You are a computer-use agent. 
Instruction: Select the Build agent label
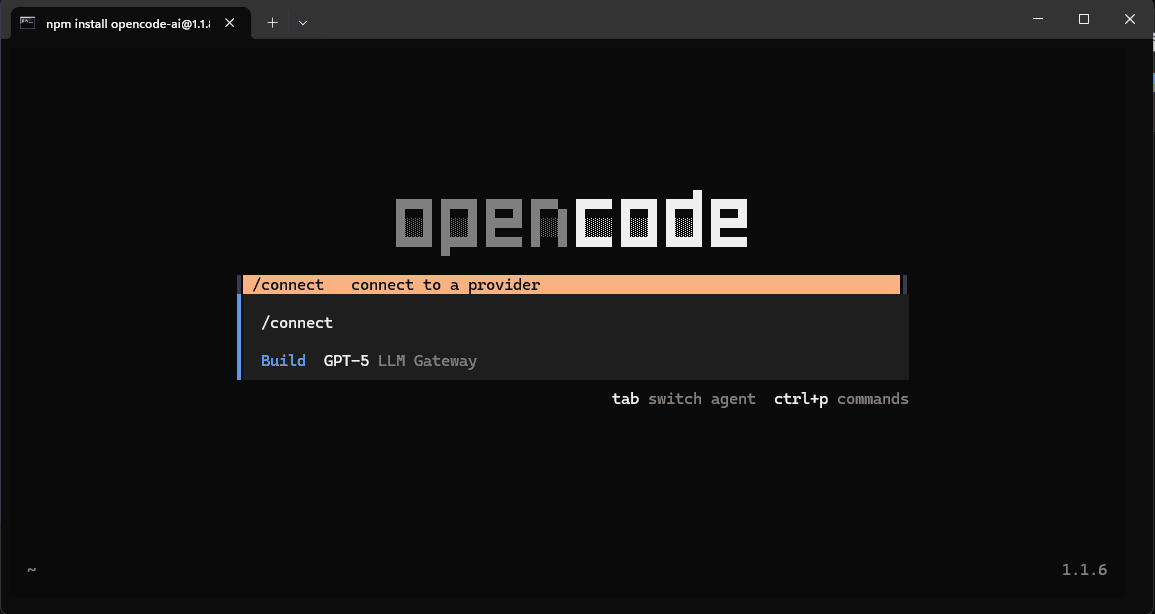coord(283,360)
